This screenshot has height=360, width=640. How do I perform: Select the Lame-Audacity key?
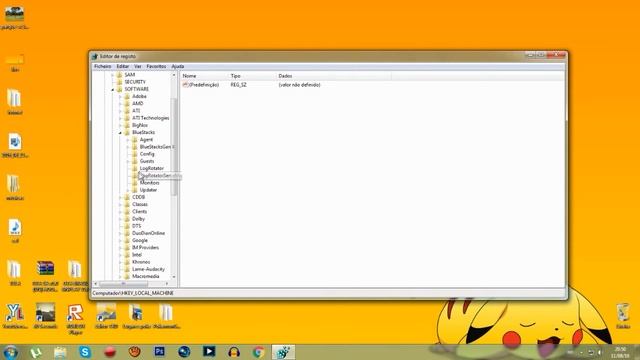pos(148,269)
